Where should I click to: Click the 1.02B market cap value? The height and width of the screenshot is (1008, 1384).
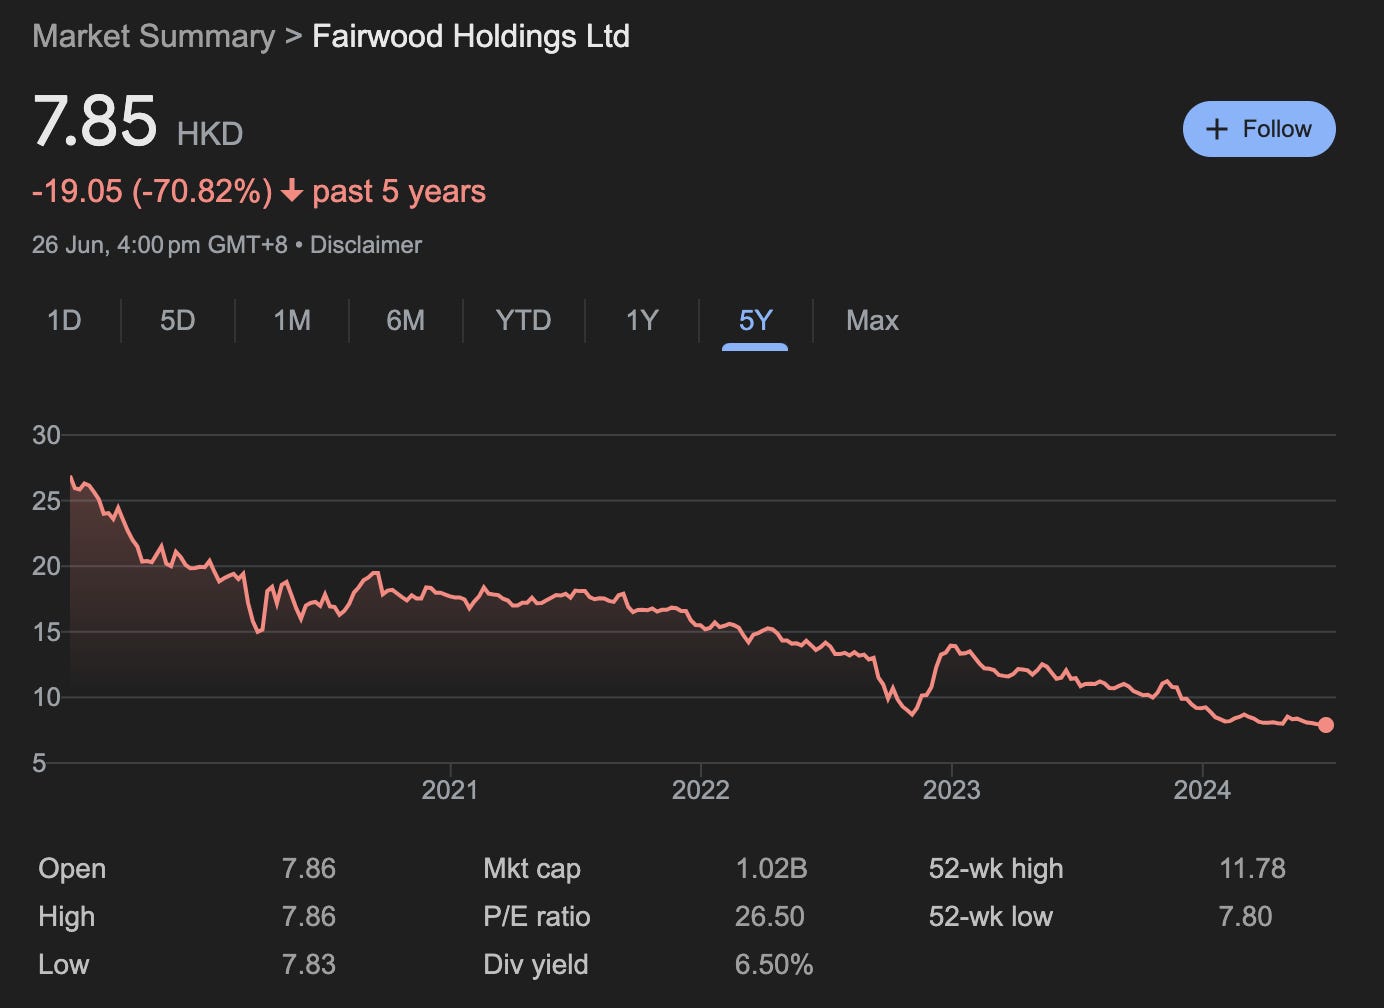[771, 868]
